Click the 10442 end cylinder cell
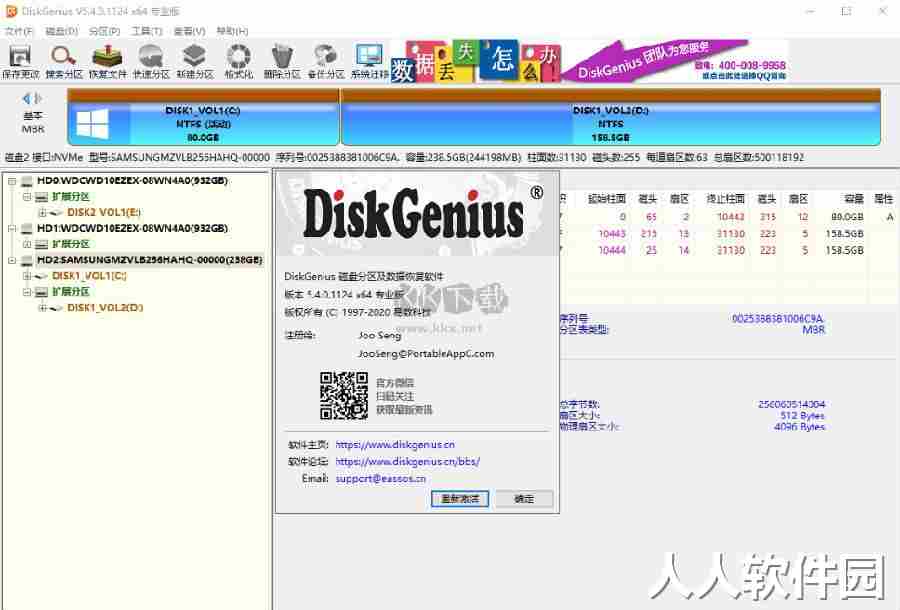 pyautogui.click(x=731, y=217)
